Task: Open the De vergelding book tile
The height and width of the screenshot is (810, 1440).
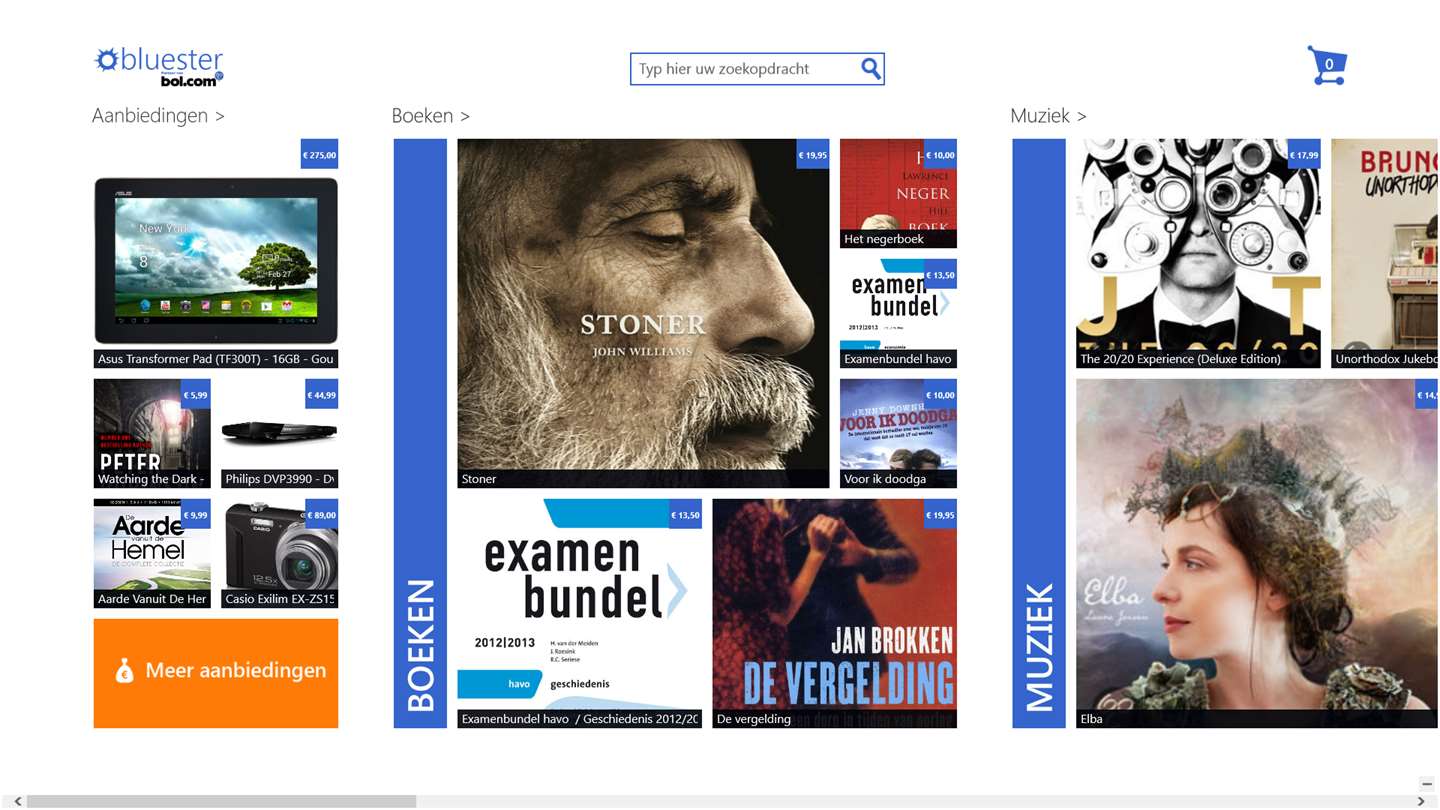Action: coord(835,613)
